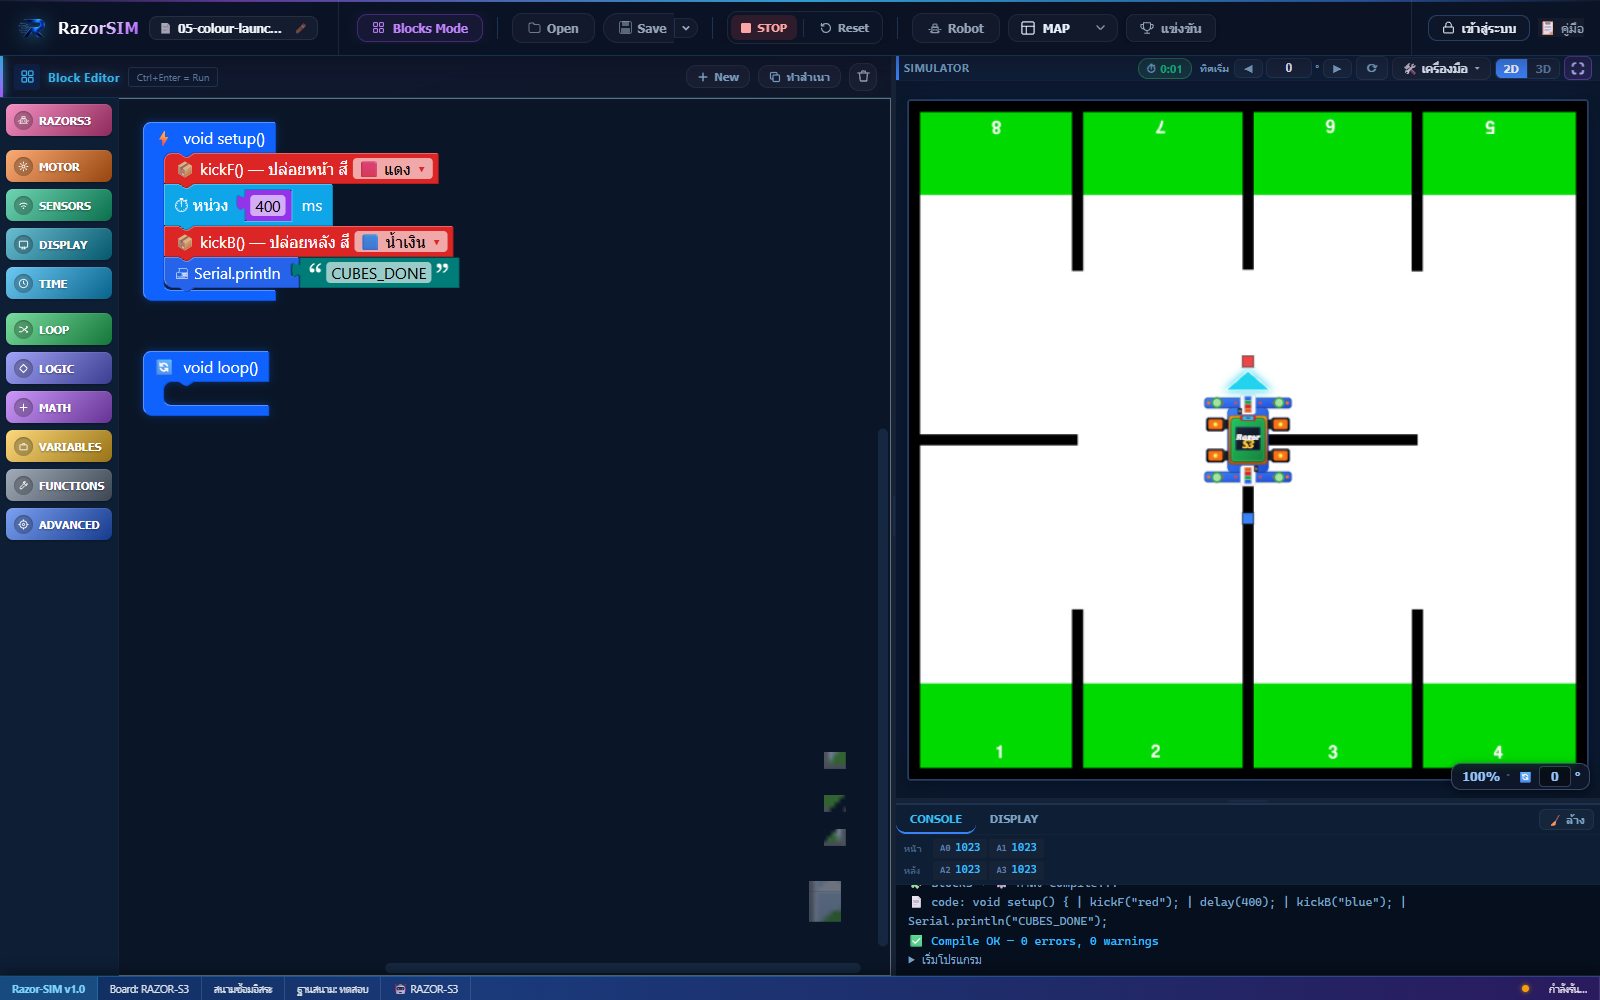
Task: Click the CUBES_DONE string field
Action: (x=379, y=273)
